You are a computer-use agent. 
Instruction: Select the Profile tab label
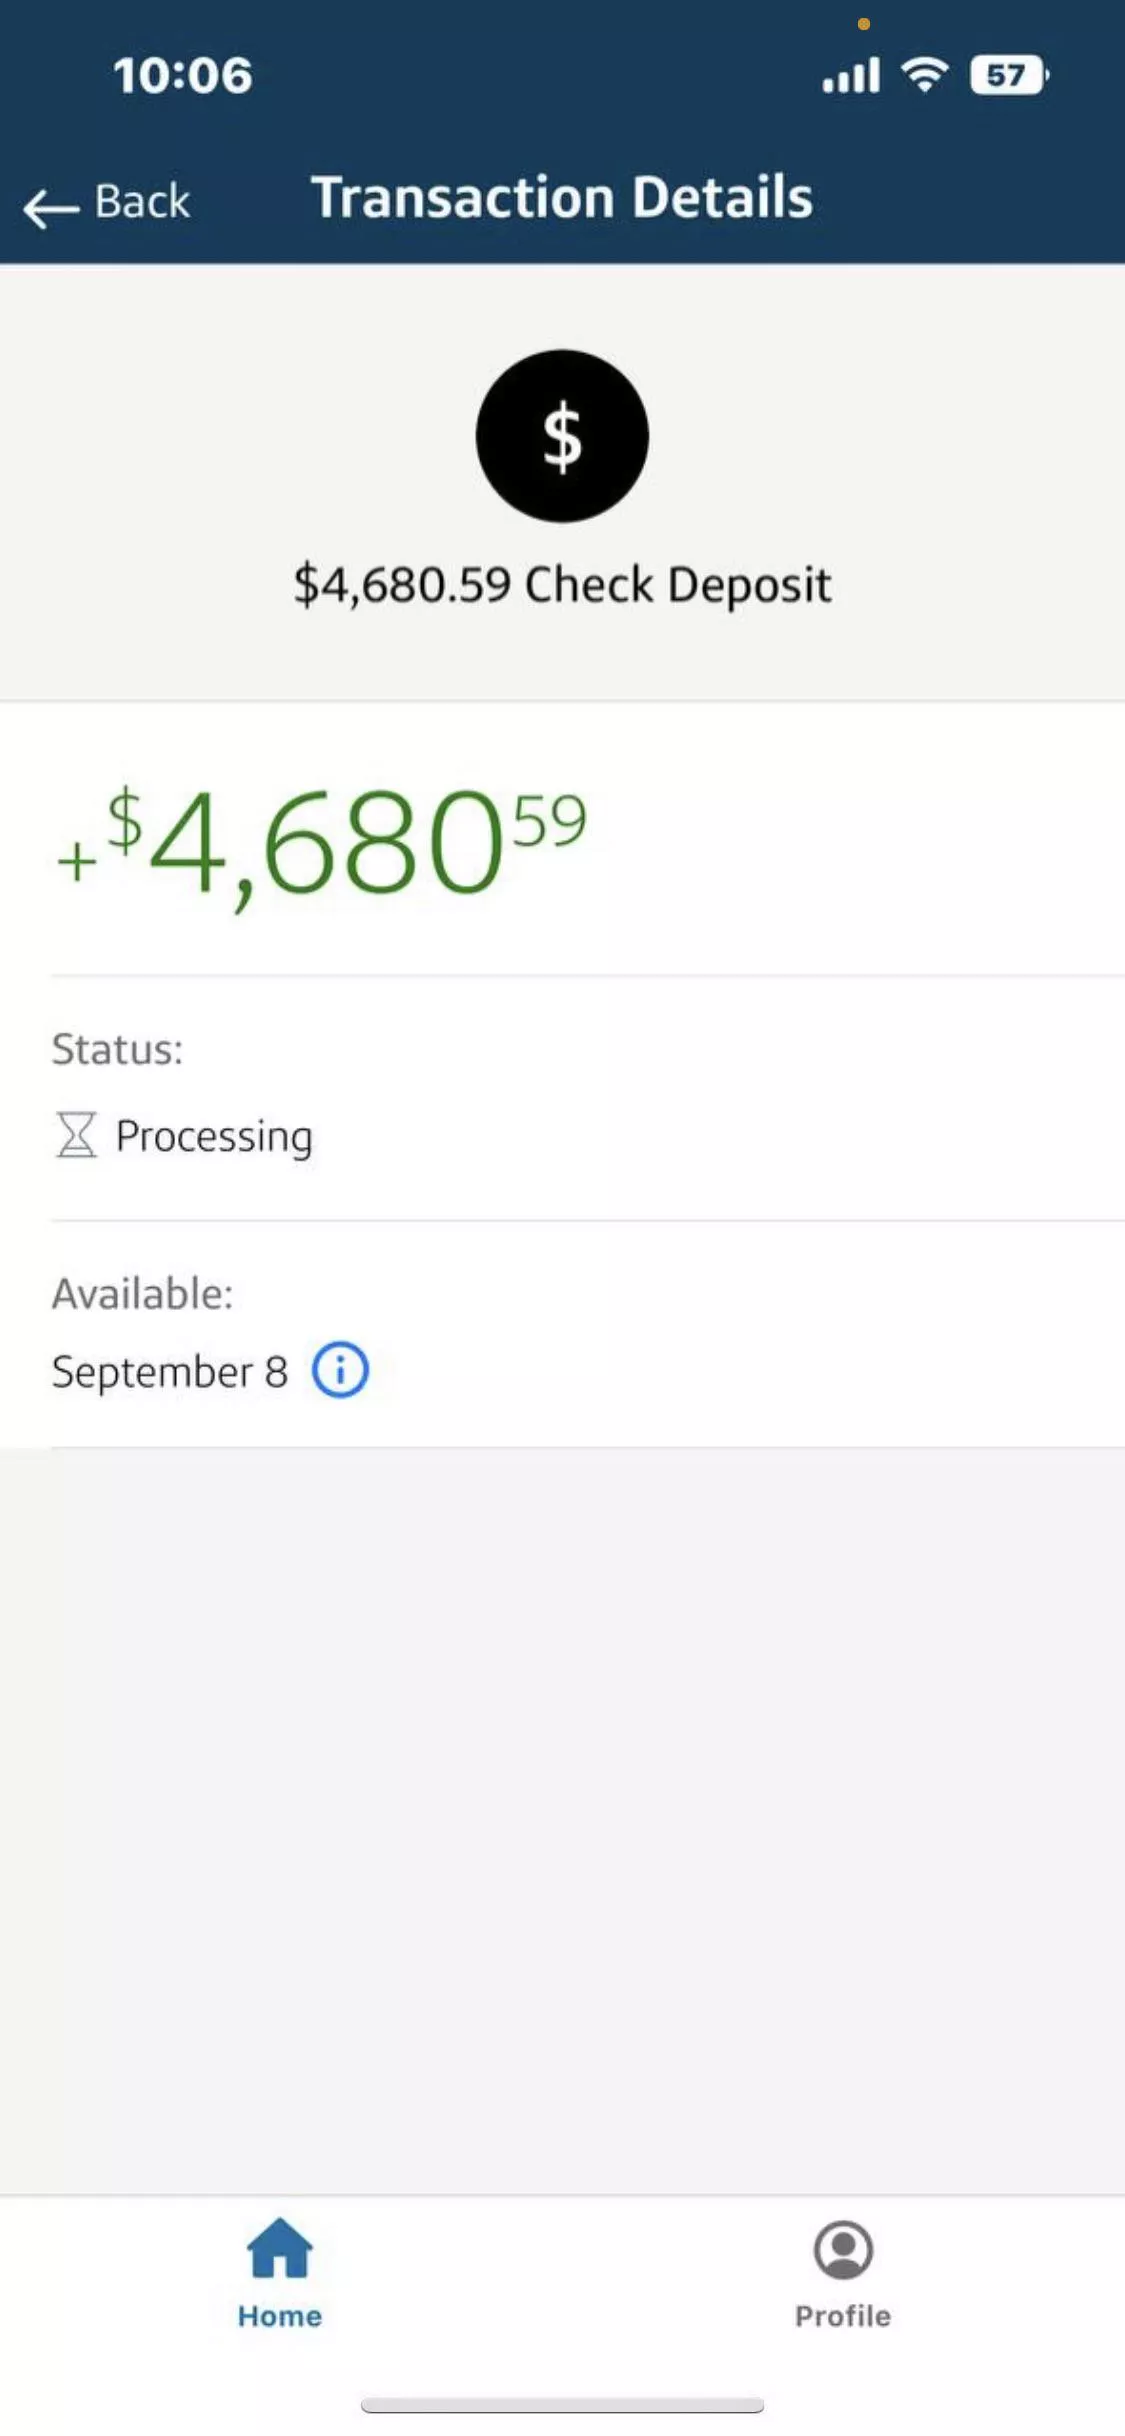point(843,2316)
